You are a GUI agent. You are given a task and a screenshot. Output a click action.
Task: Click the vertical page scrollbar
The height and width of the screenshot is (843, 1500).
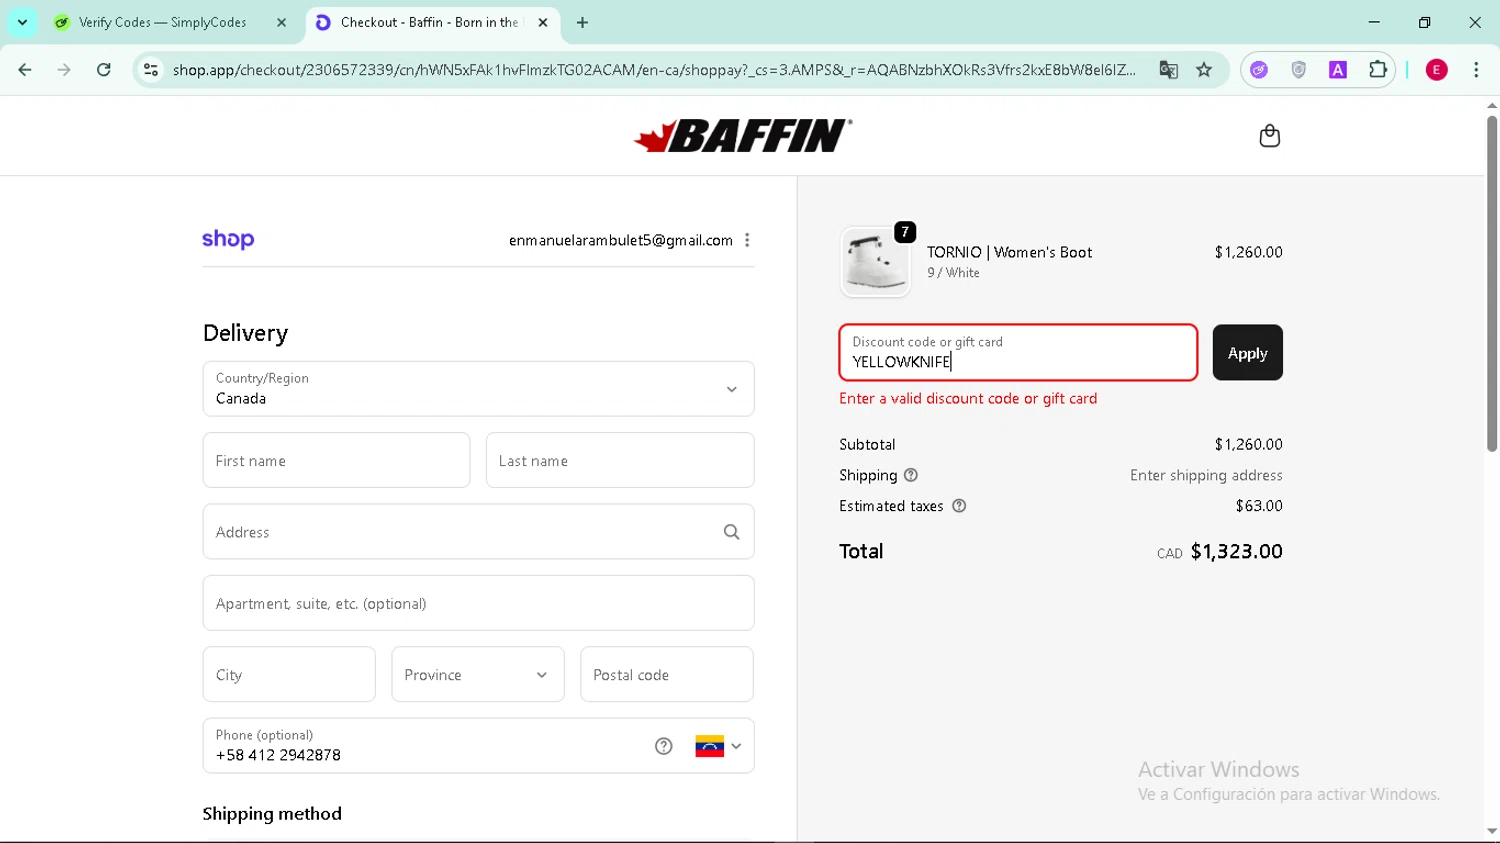click(1492, 283)
